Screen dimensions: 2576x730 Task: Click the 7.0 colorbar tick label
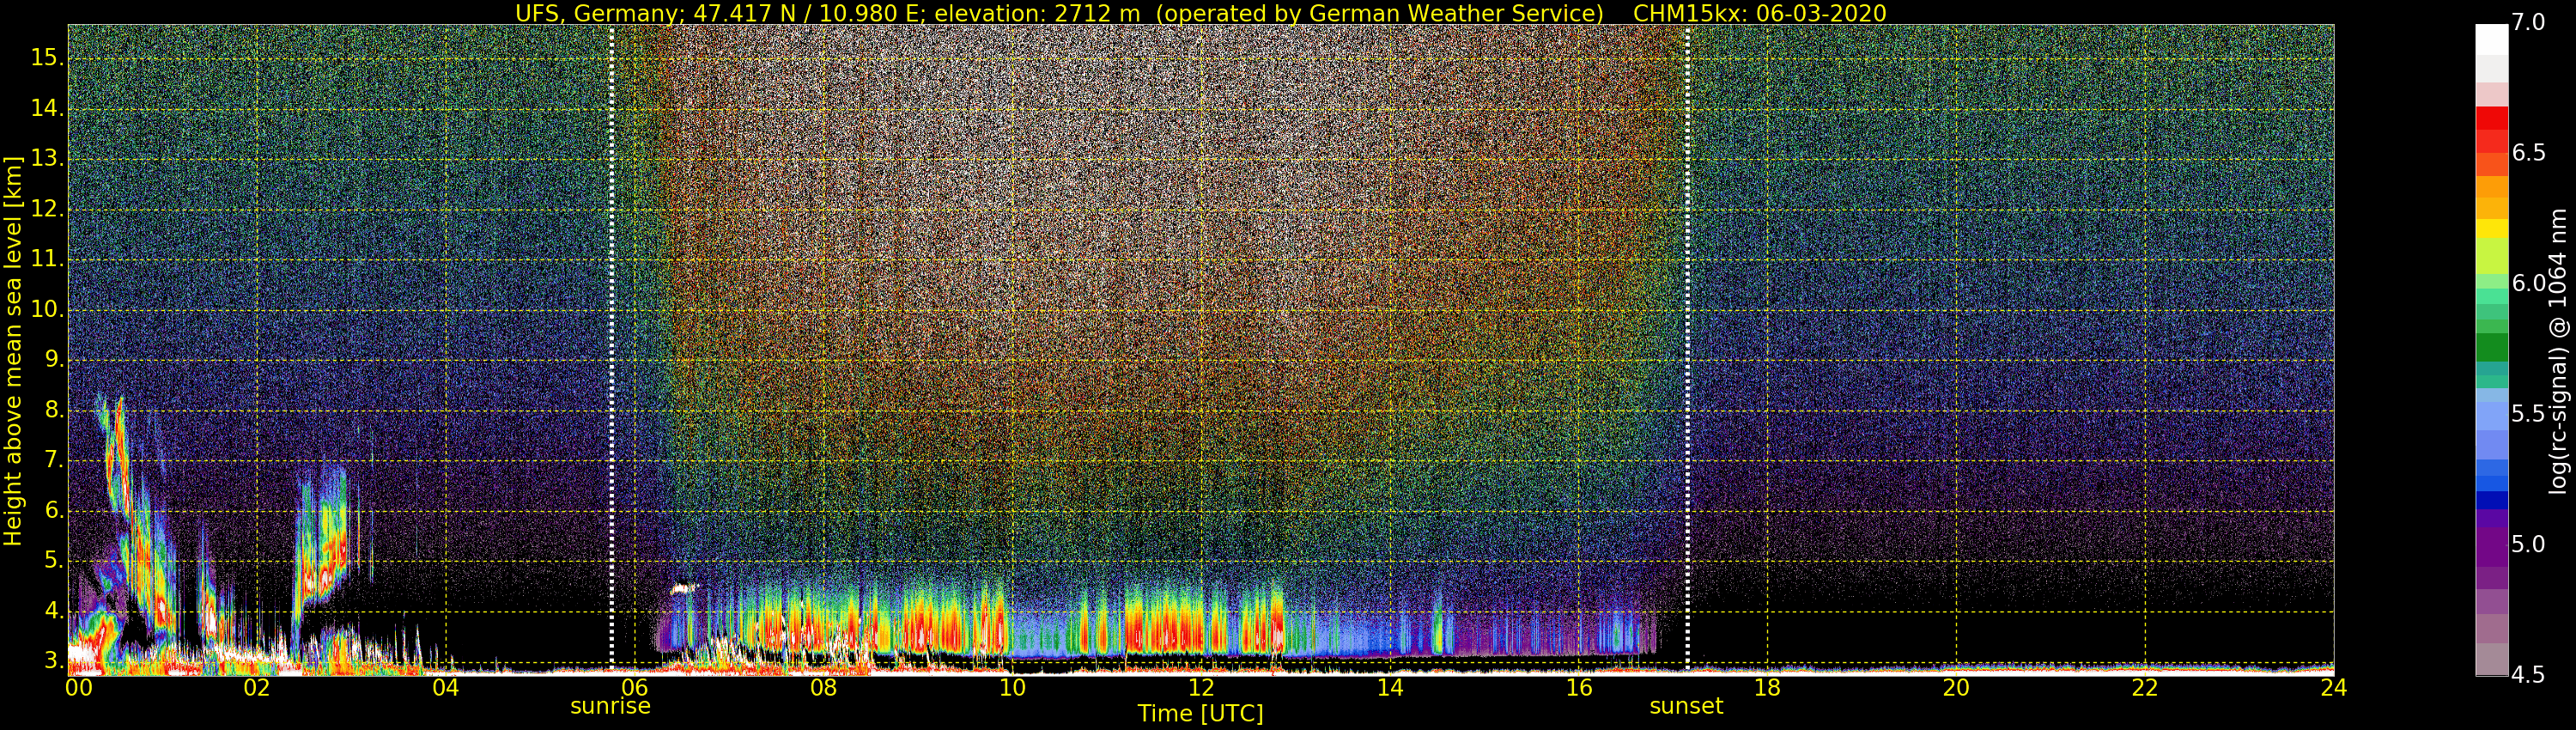(x=2528, y=22)
